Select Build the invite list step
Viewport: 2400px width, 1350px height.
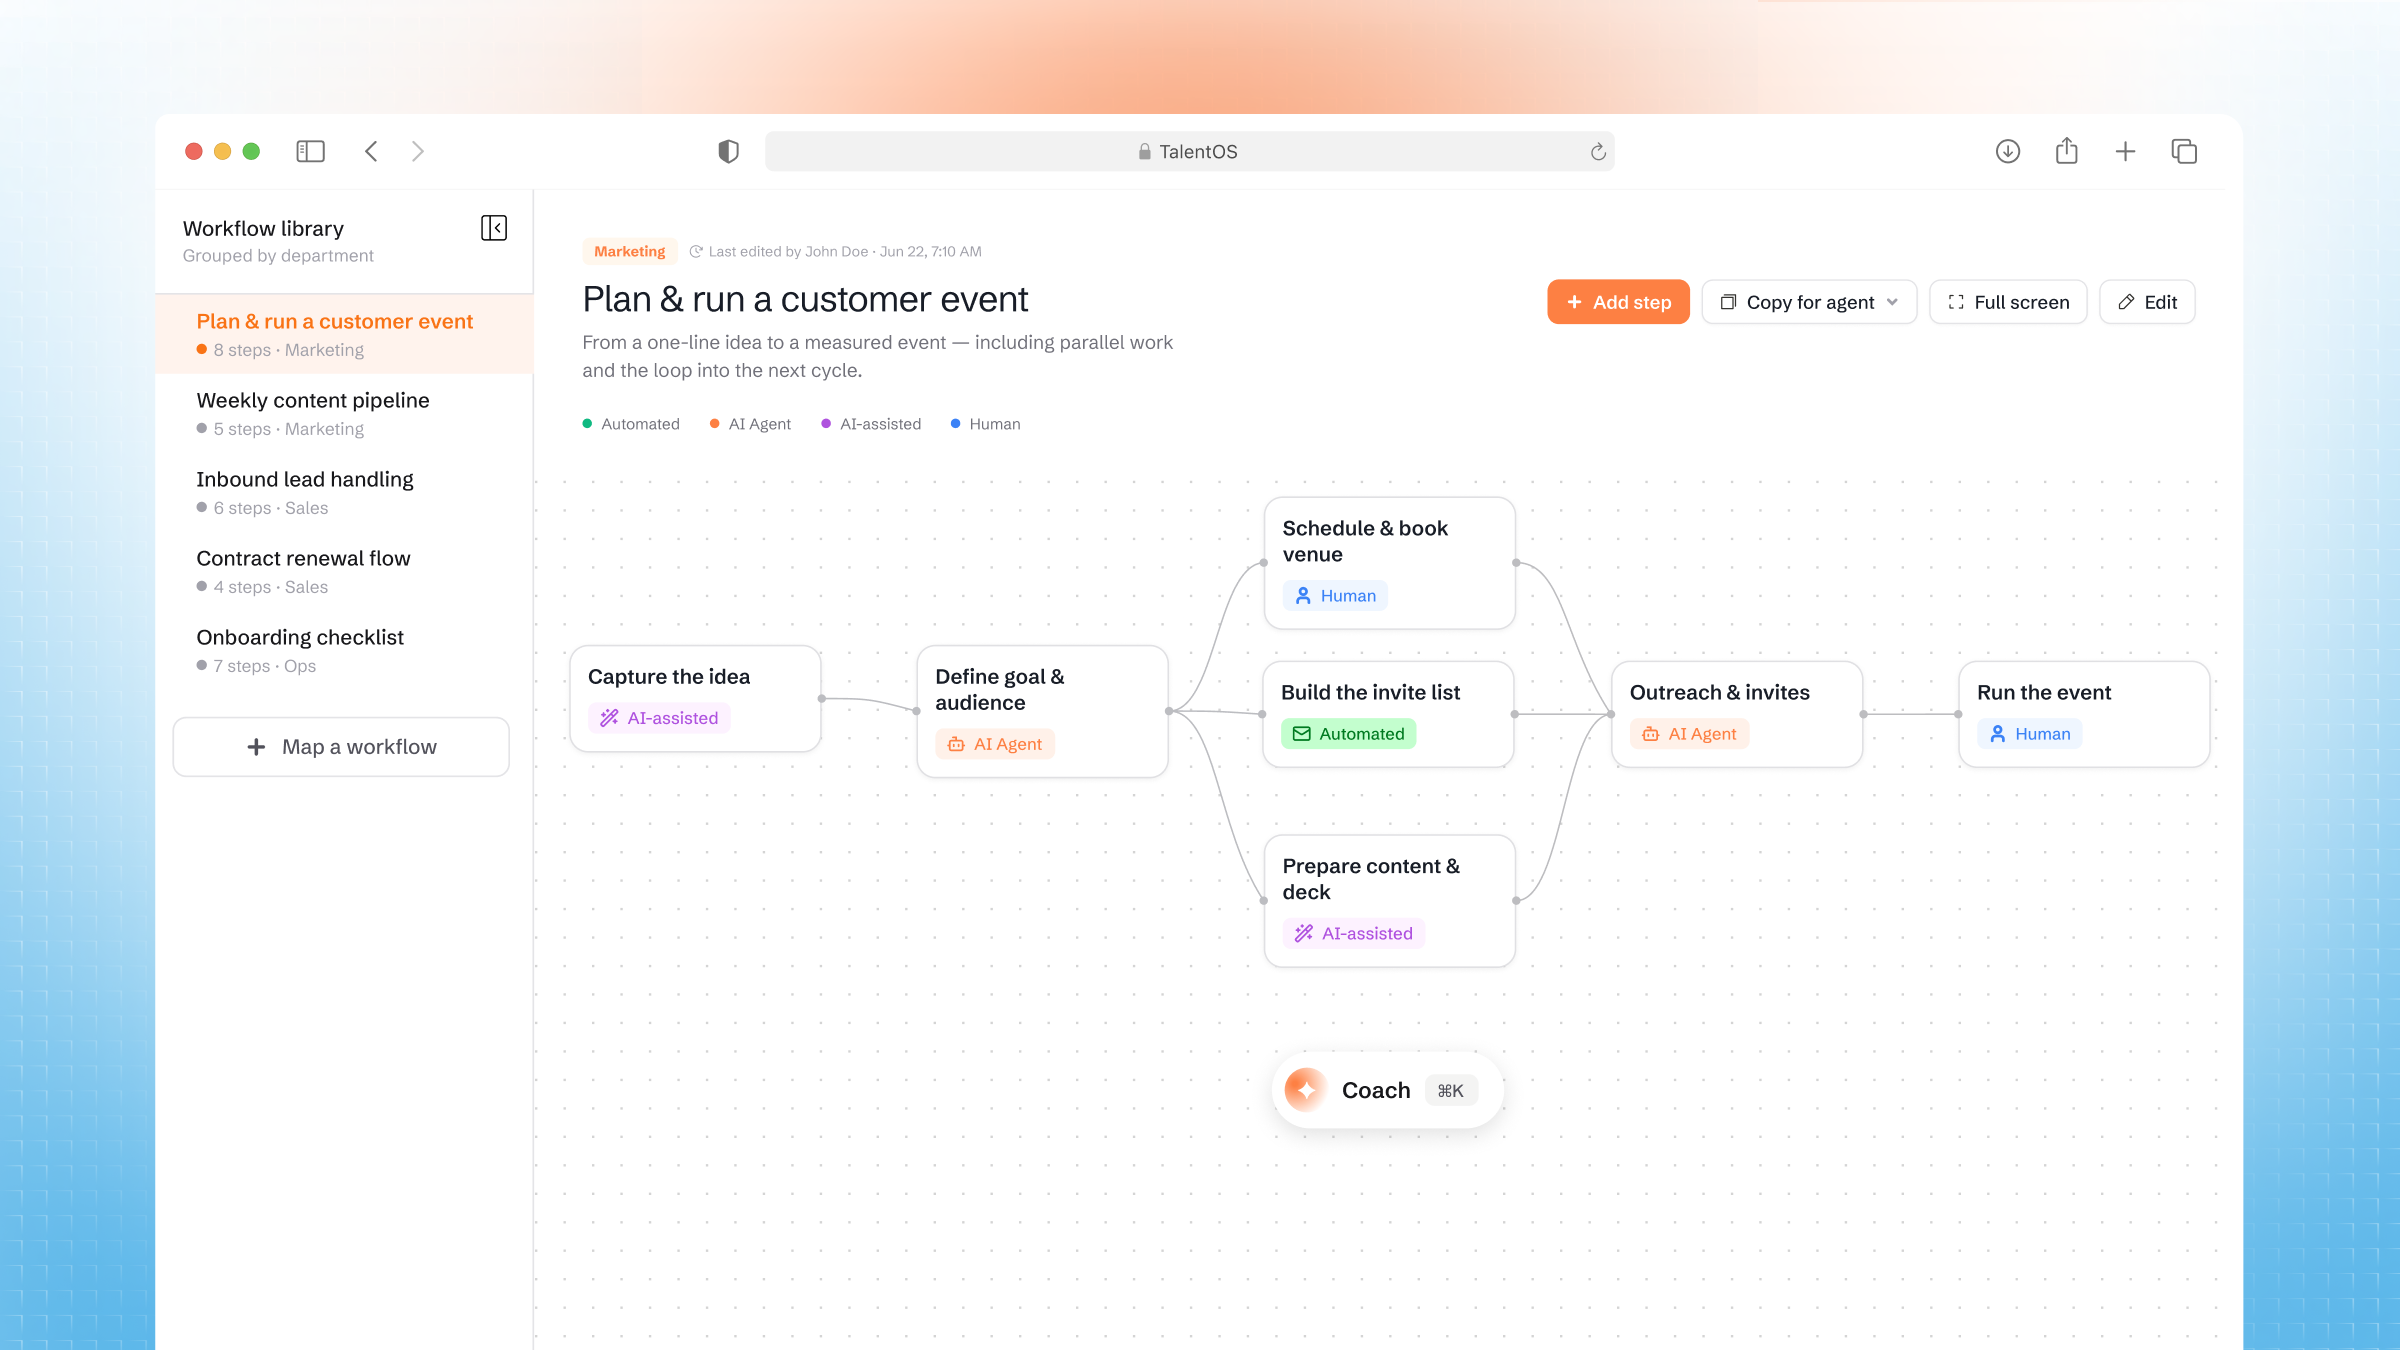click(x=1388, y=714)
